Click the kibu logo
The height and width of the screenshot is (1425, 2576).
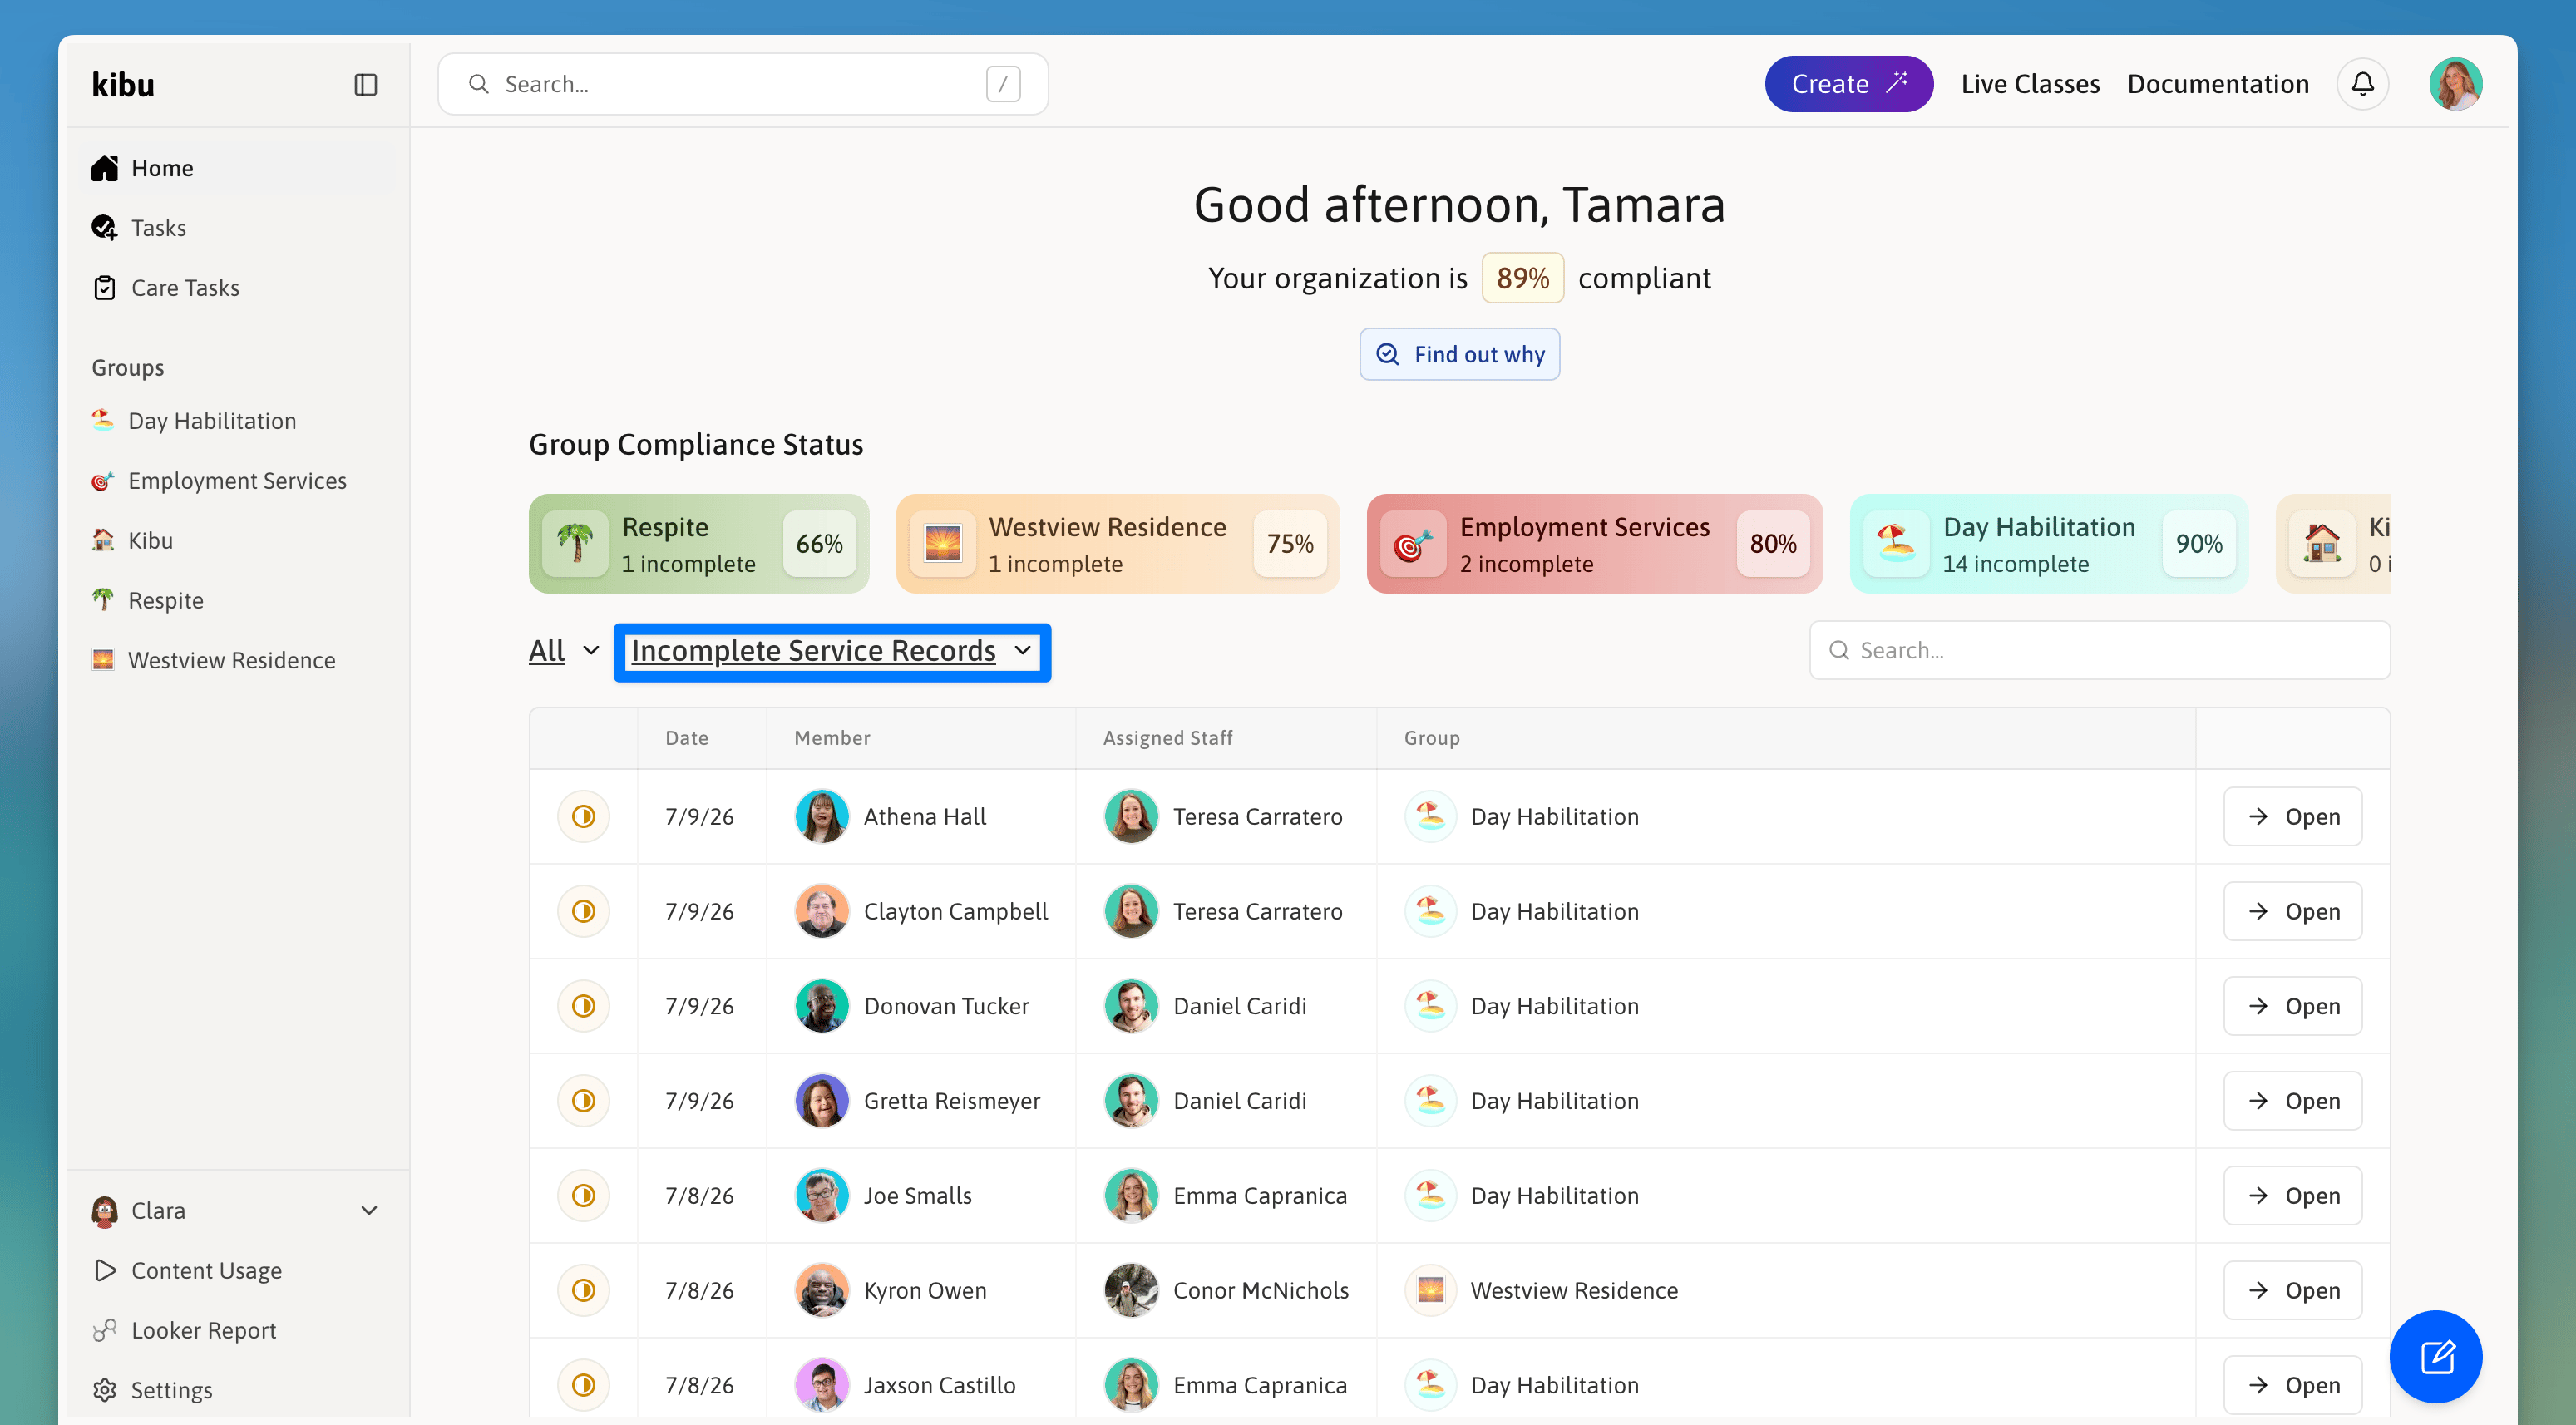(x=123, y=85)
